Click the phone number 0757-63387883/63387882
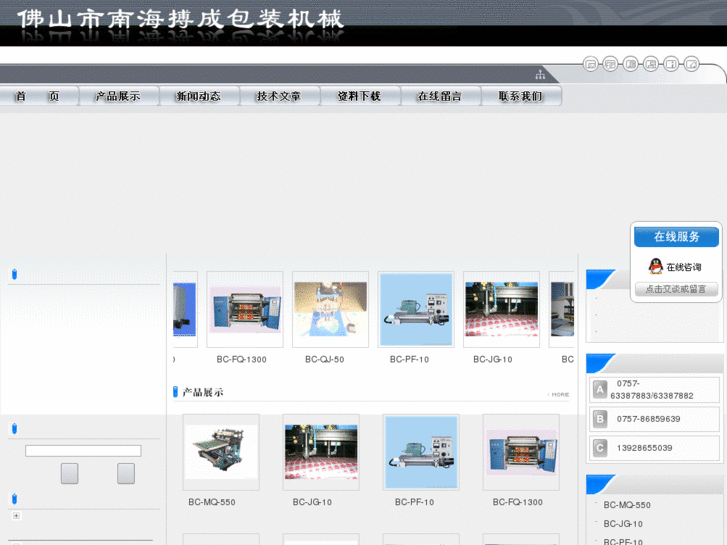 pyautogui.click(x=652, y=390)
